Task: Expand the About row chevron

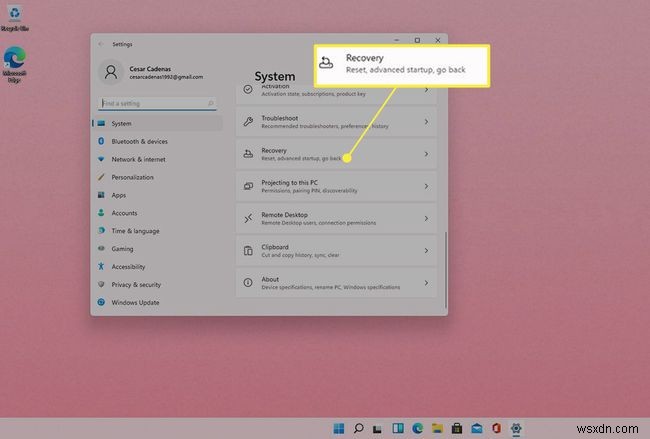Action: click(x=426, y=283)
